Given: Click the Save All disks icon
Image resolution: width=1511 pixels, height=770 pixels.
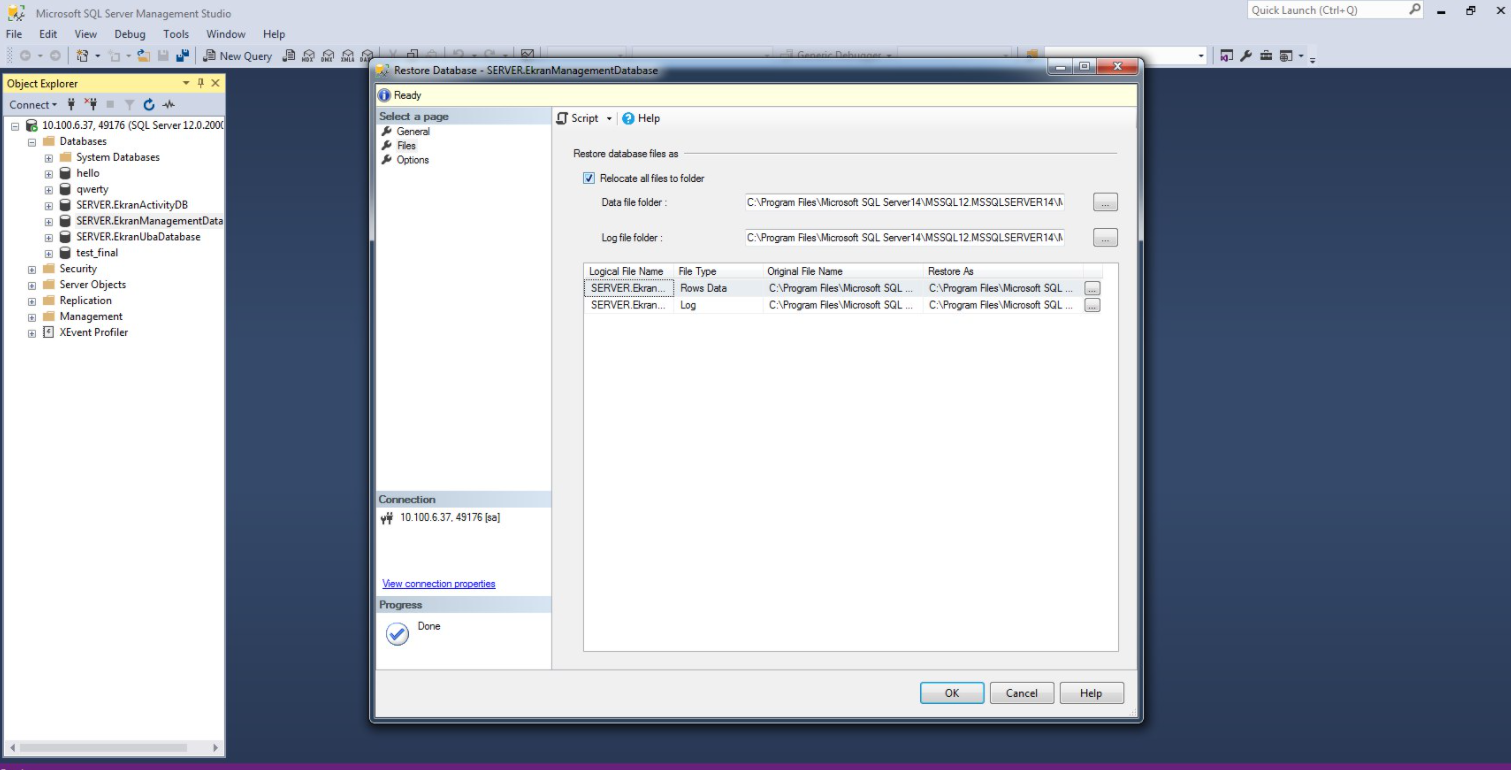Looking at the screenshot, I should [183, 56].
